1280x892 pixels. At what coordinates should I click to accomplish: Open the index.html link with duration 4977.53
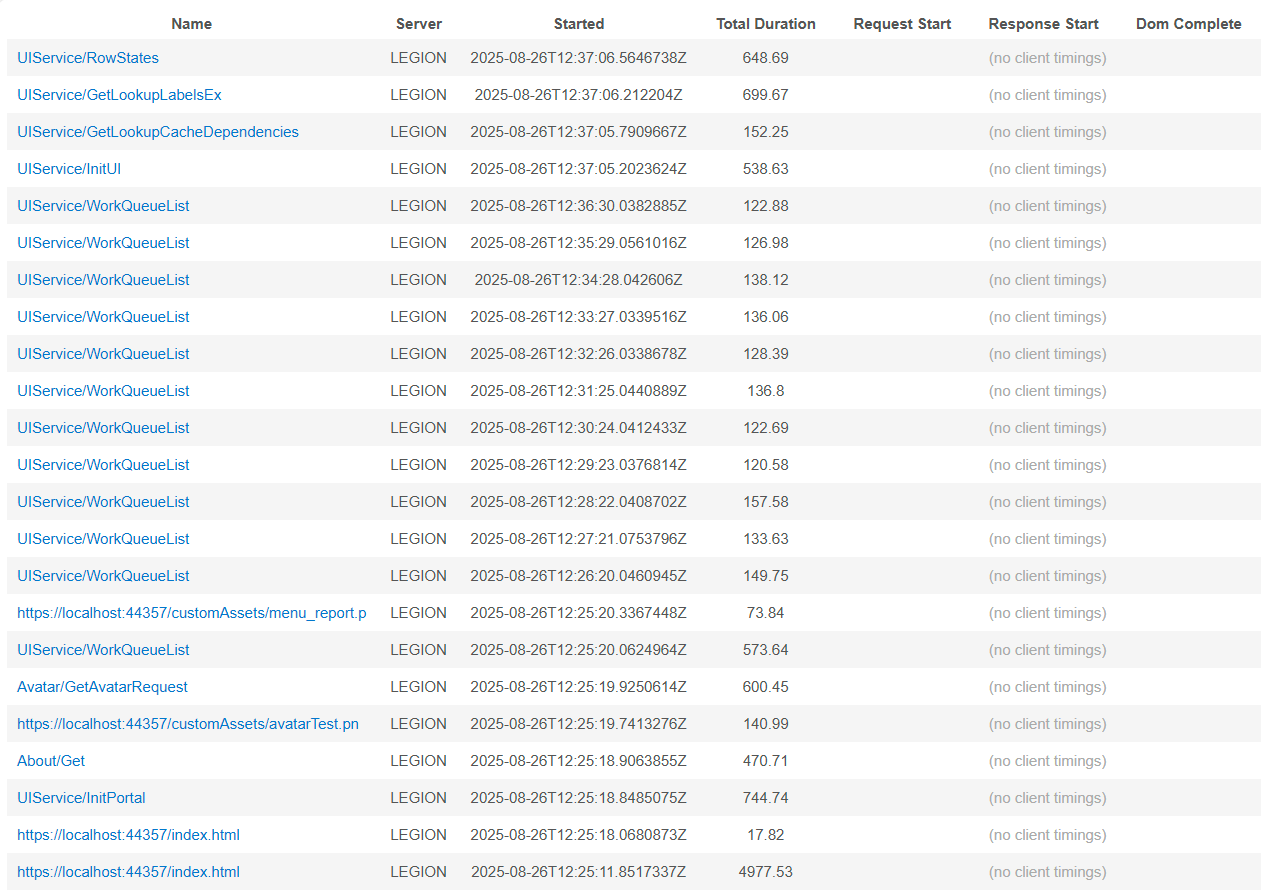pyautogui.click(x=128, y=872)
